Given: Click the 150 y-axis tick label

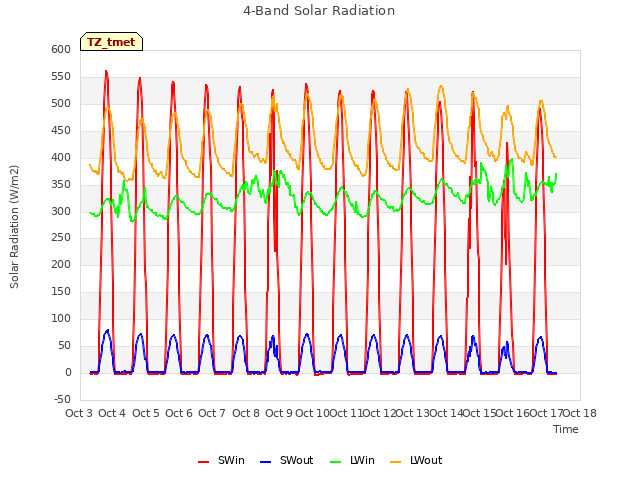Looking at the screenshot, I should point(61,291).
